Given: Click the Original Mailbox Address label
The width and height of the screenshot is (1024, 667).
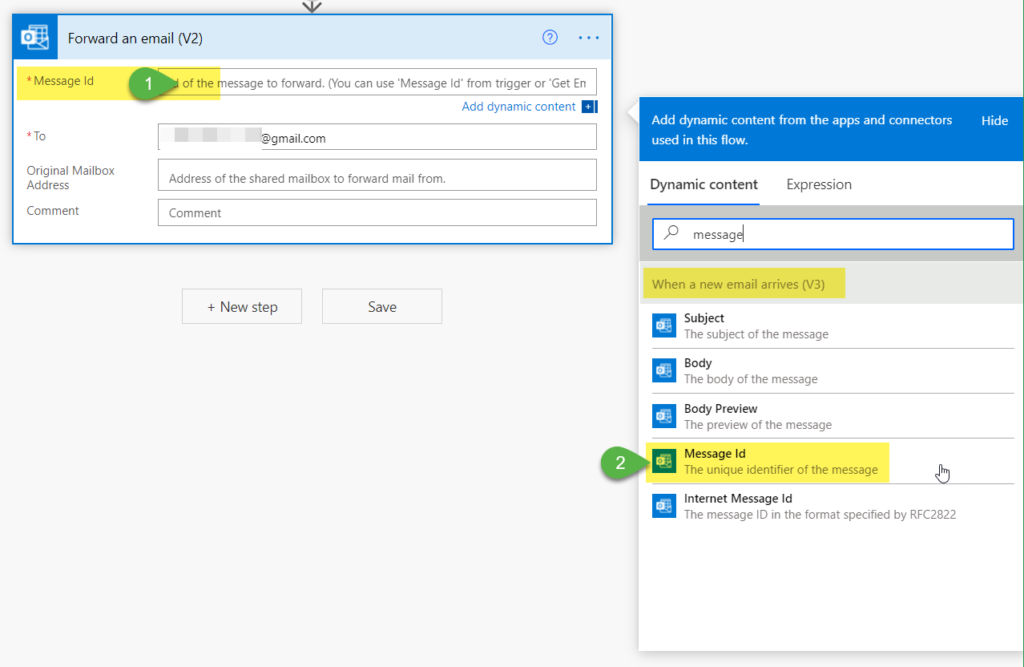Looking at the screenshot, I should tap(71, 178).
